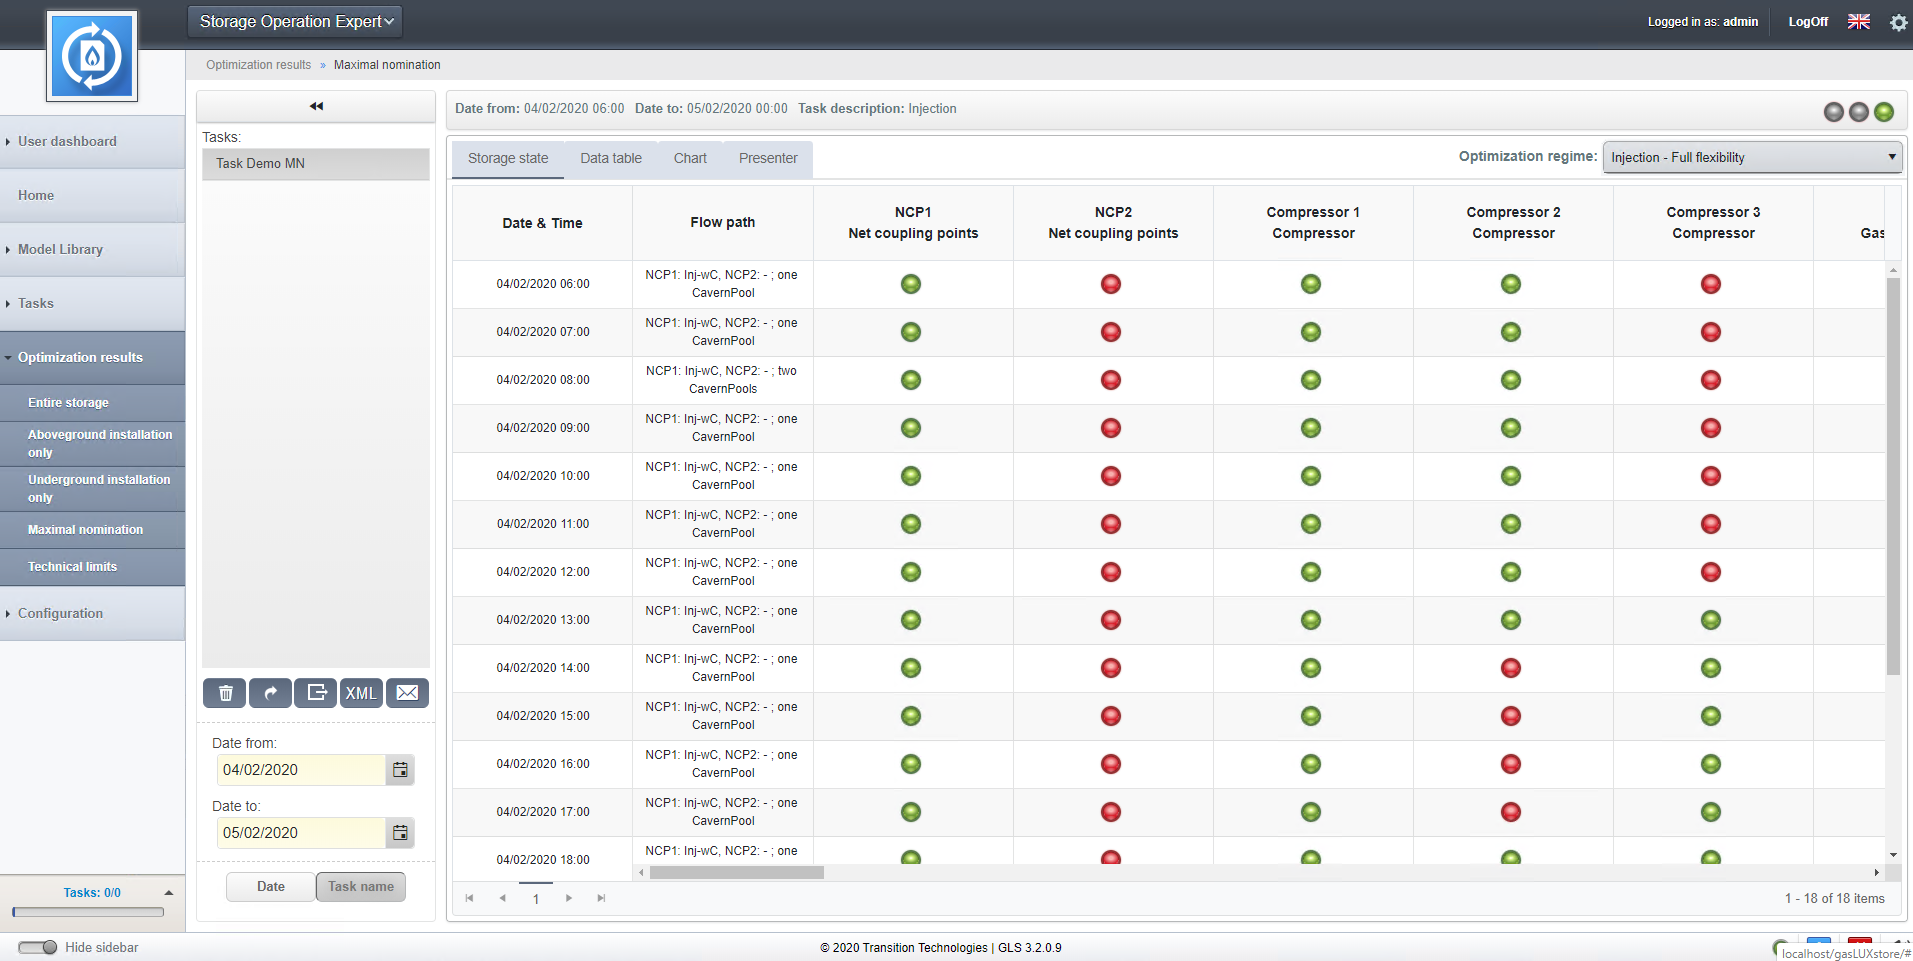Switch to the Chart tab

(690, 159)
